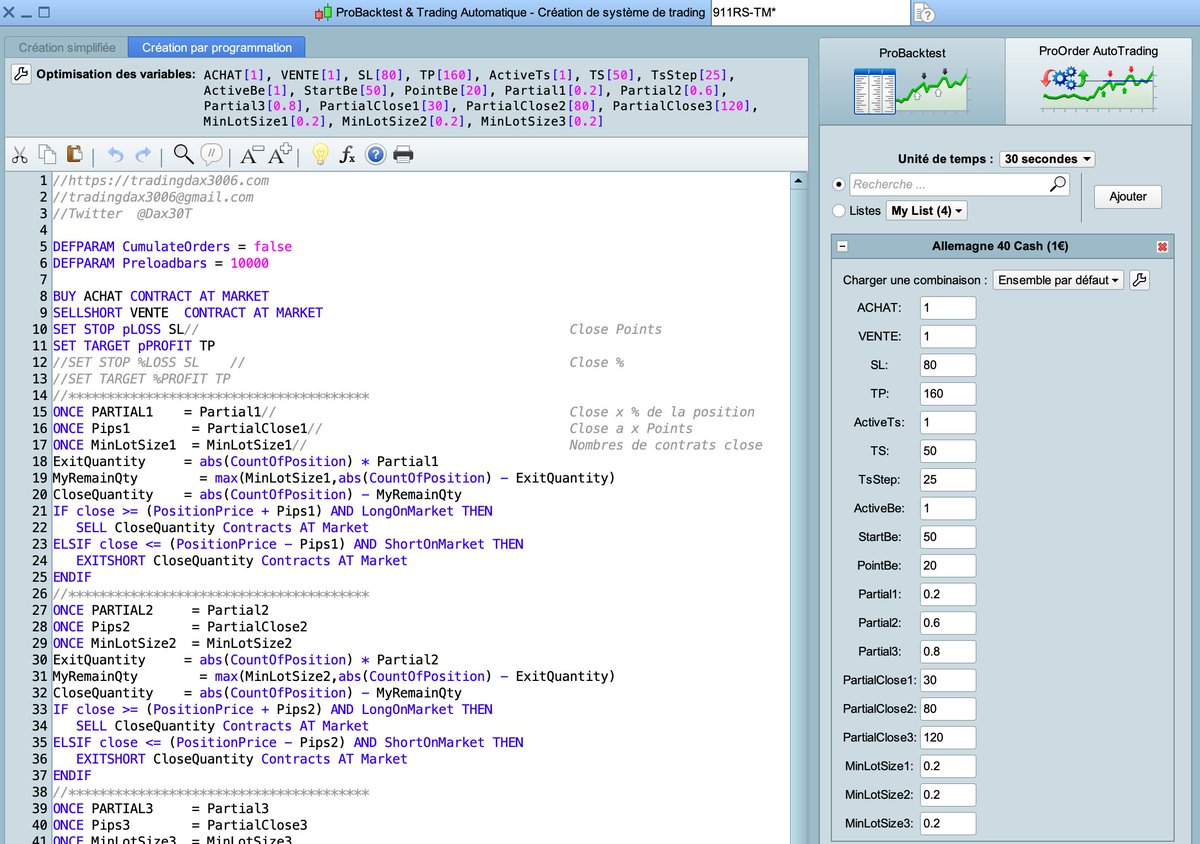Click the TS value field
Image resolution: width=1200 pixels, height=844 pixels.
[947, 451]
